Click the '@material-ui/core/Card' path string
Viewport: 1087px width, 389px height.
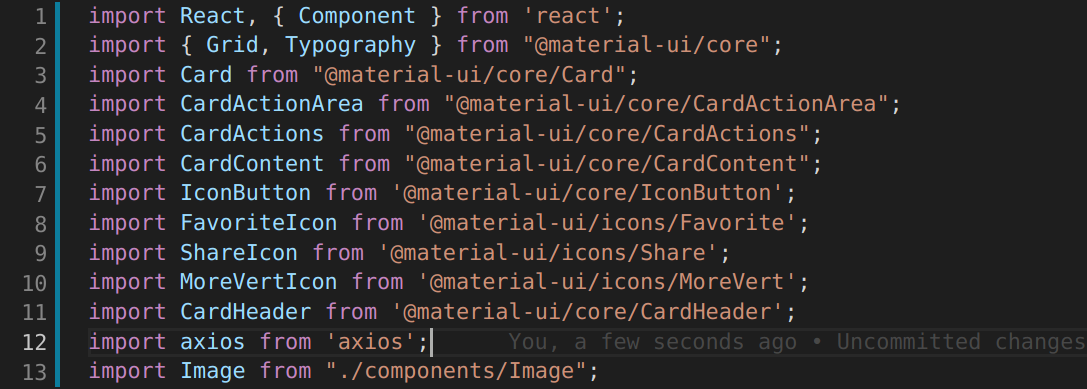point(469,75)
